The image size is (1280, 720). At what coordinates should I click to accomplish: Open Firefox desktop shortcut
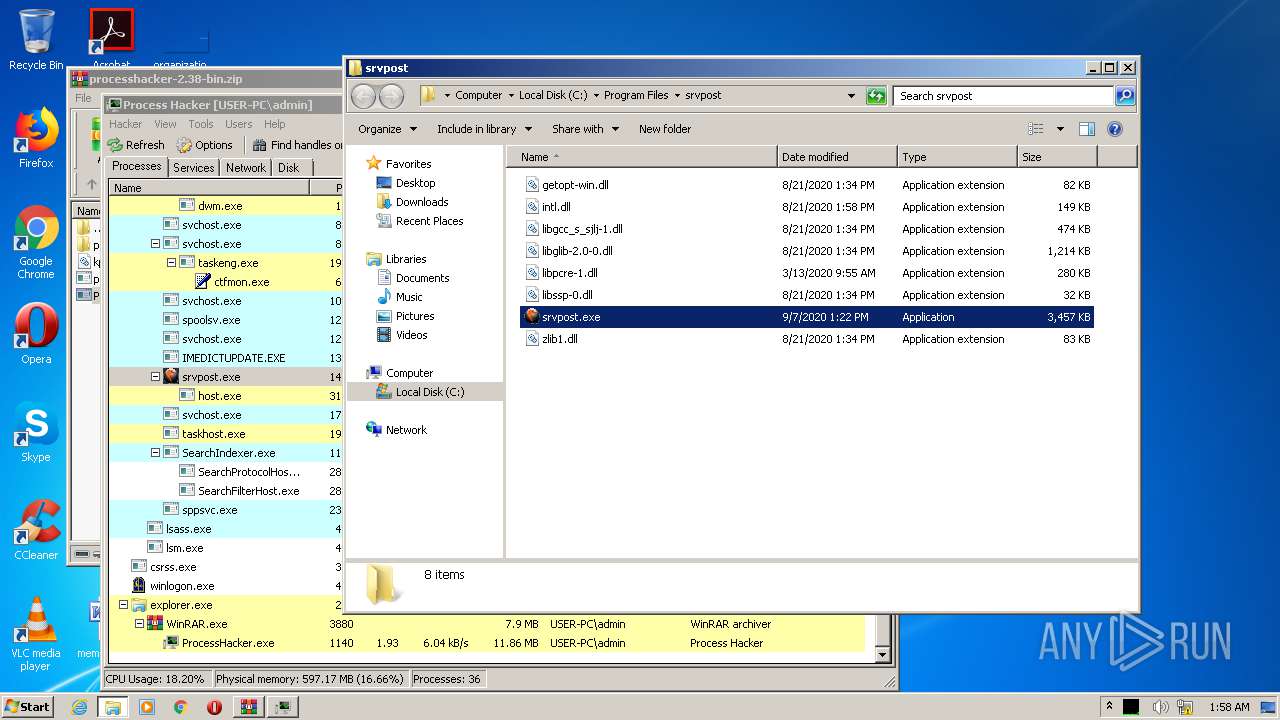pyautogui.click(x=36, y=139)
